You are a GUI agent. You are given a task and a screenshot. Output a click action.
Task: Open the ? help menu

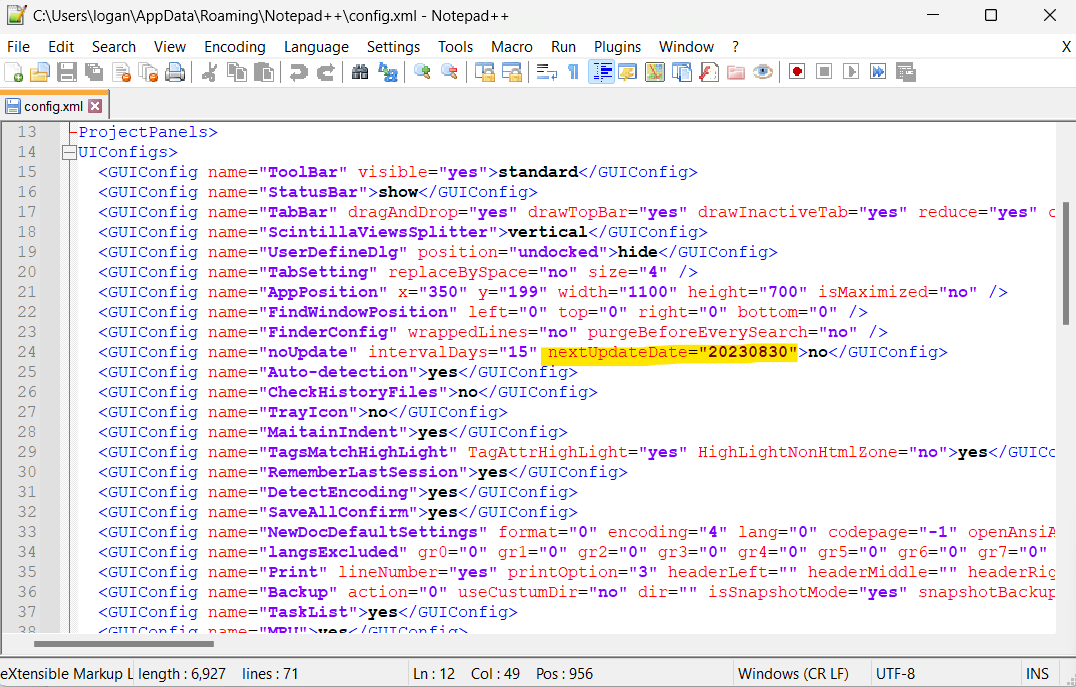[x=736, y=47]
